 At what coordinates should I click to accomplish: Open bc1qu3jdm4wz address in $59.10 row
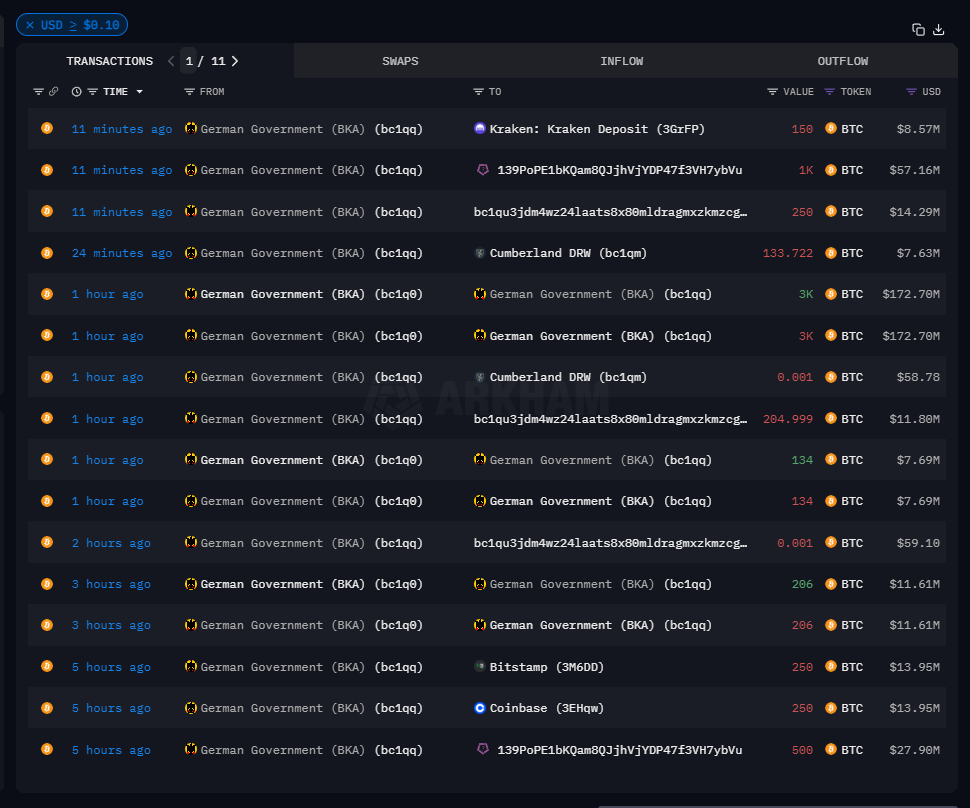[x=610, y=543]
